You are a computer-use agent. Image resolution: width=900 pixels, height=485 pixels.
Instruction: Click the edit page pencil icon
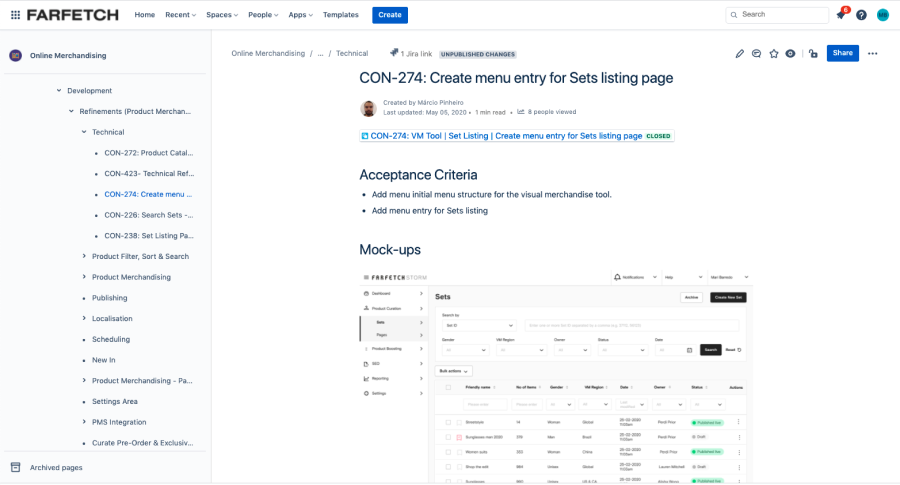click(740, 54)
